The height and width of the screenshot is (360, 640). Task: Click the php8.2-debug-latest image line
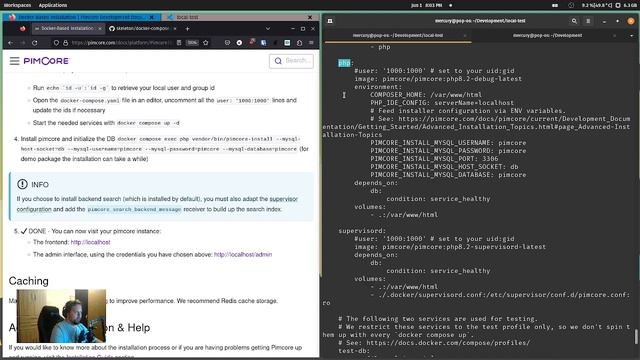(438, 79)
